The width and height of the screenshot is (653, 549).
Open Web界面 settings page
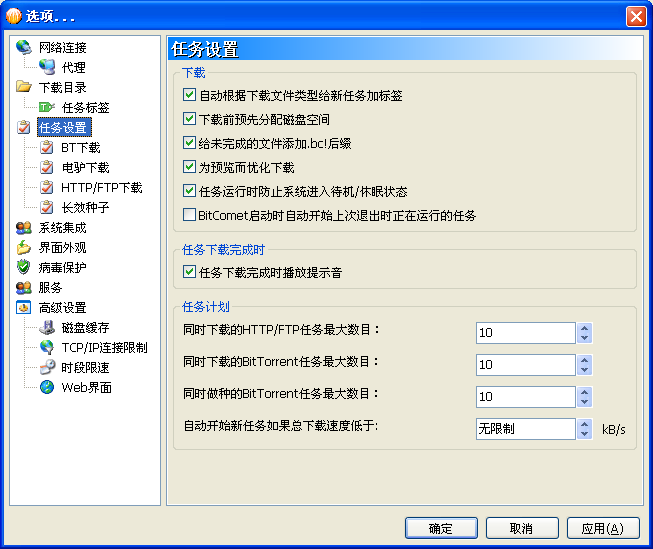(x=87, y=387)
